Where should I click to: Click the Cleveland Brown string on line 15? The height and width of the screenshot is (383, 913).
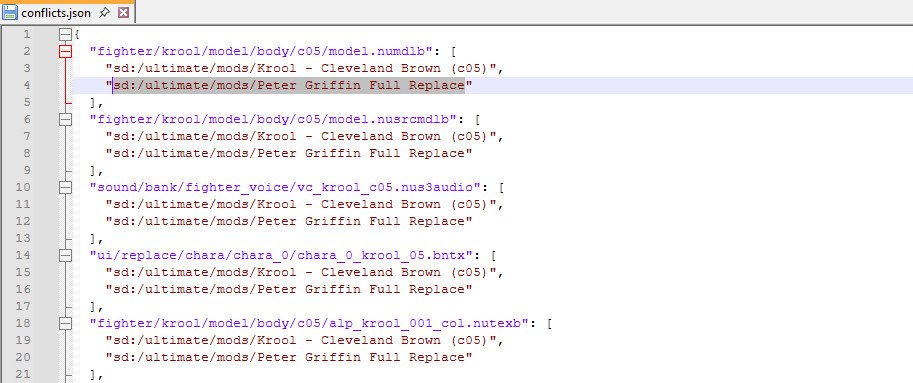(x=301, y=273)
